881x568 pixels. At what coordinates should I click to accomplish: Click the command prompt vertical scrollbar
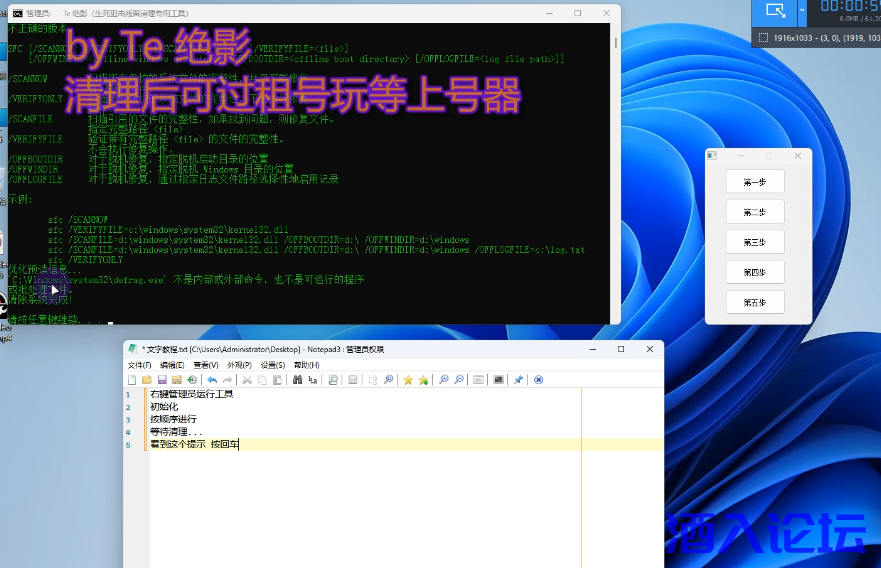[x=615, y=150]
